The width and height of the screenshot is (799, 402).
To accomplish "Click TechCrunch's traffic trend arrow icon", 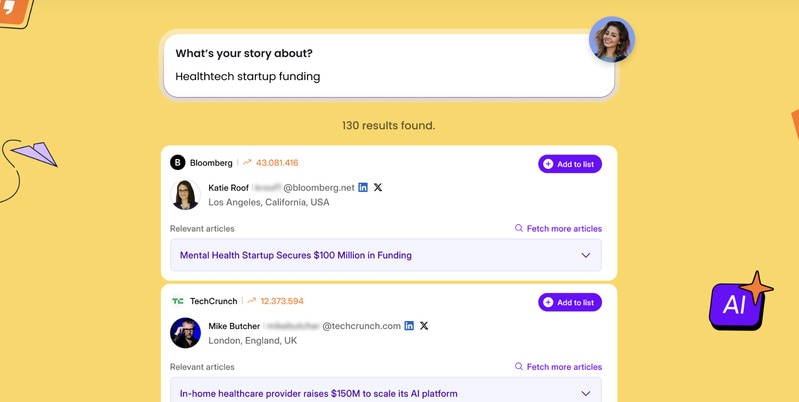I will click(252, 301).
